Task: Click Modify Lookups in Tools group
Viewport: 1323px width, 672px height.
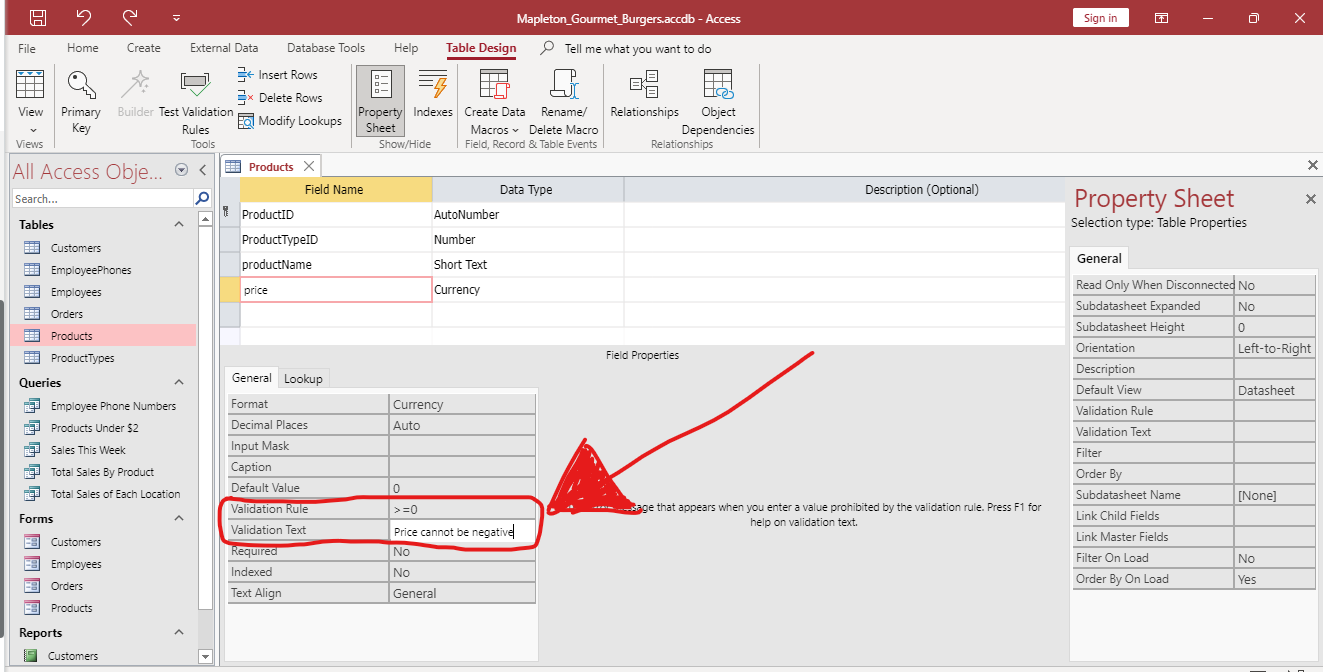Action: (290, 121)
